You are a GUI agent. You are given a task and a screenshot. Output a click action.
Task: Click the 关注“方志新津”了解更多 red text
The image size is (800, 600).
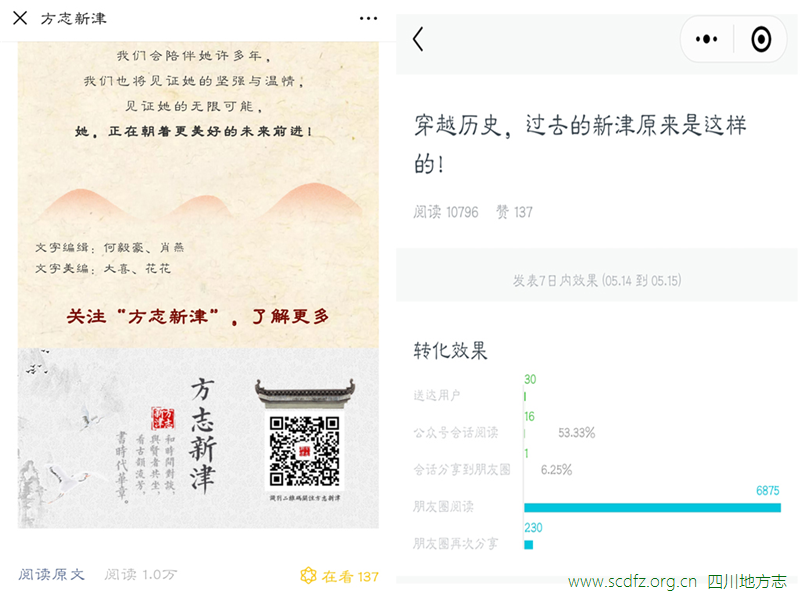198,316
